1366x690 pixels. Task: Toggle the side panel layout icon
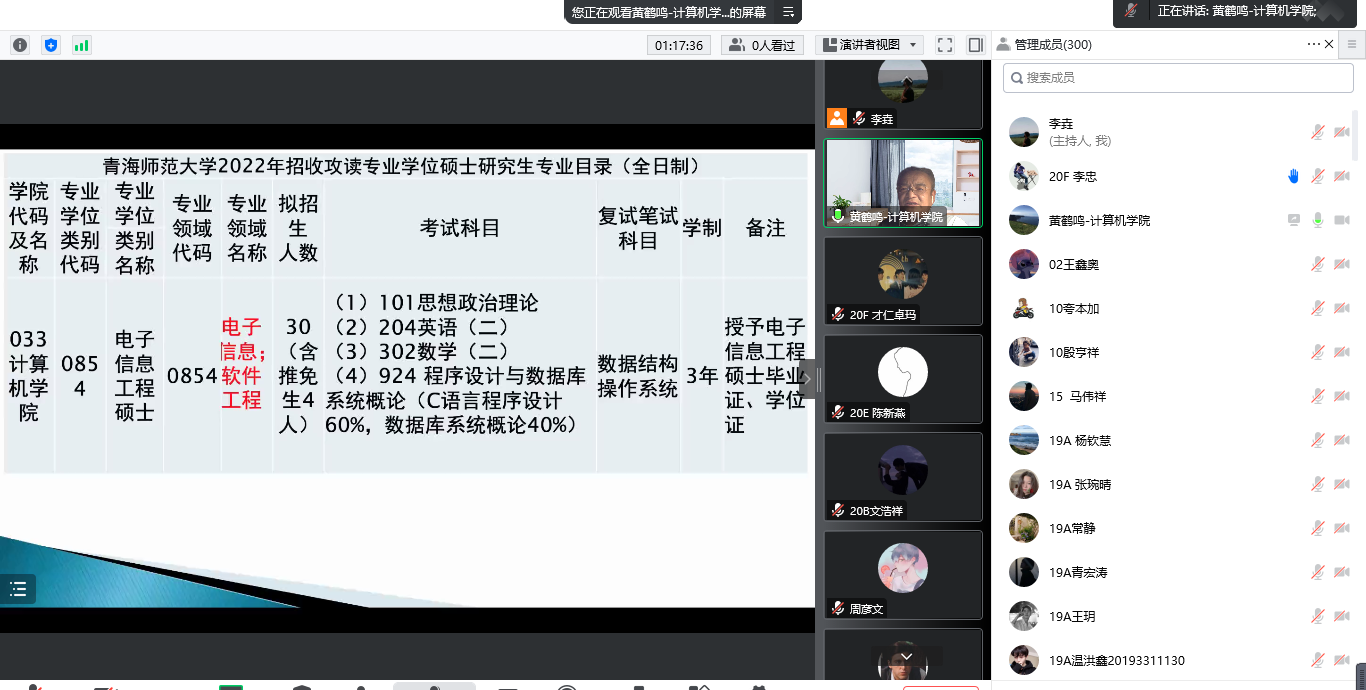976,45
